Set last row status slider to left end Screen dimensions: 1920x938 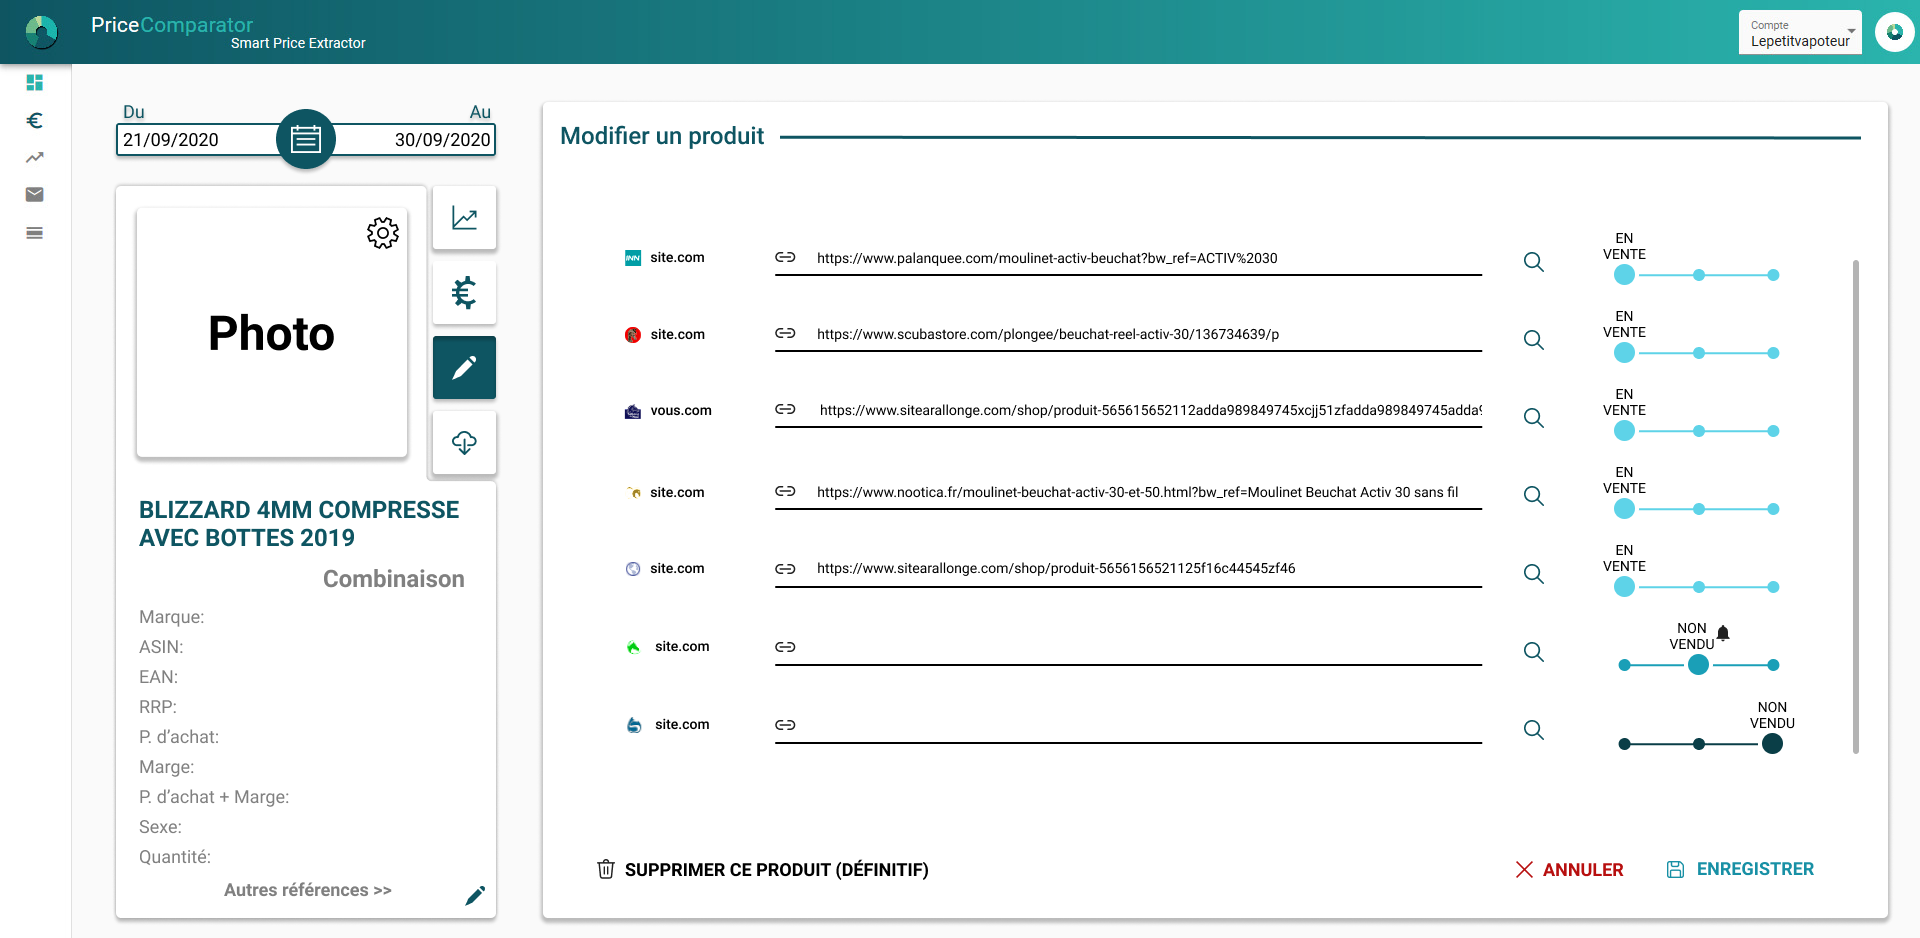pyautogui.click(x=1624, y=744)
